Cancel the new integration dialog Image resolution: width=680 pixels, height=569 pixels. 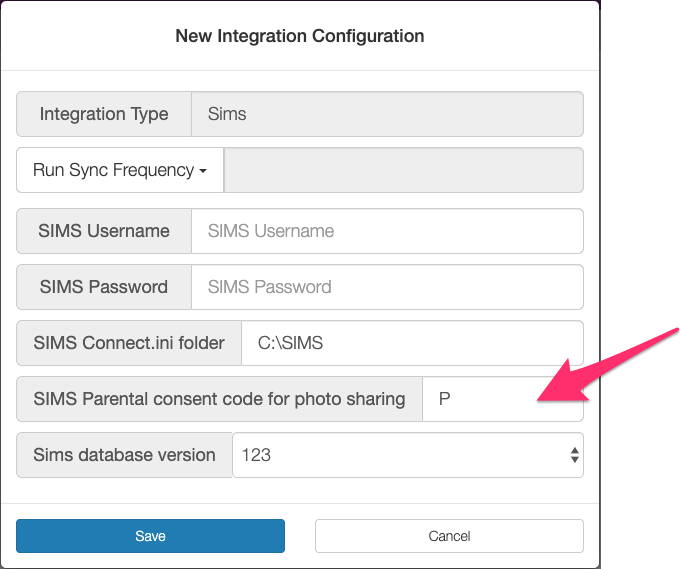[x=449, y=536]
